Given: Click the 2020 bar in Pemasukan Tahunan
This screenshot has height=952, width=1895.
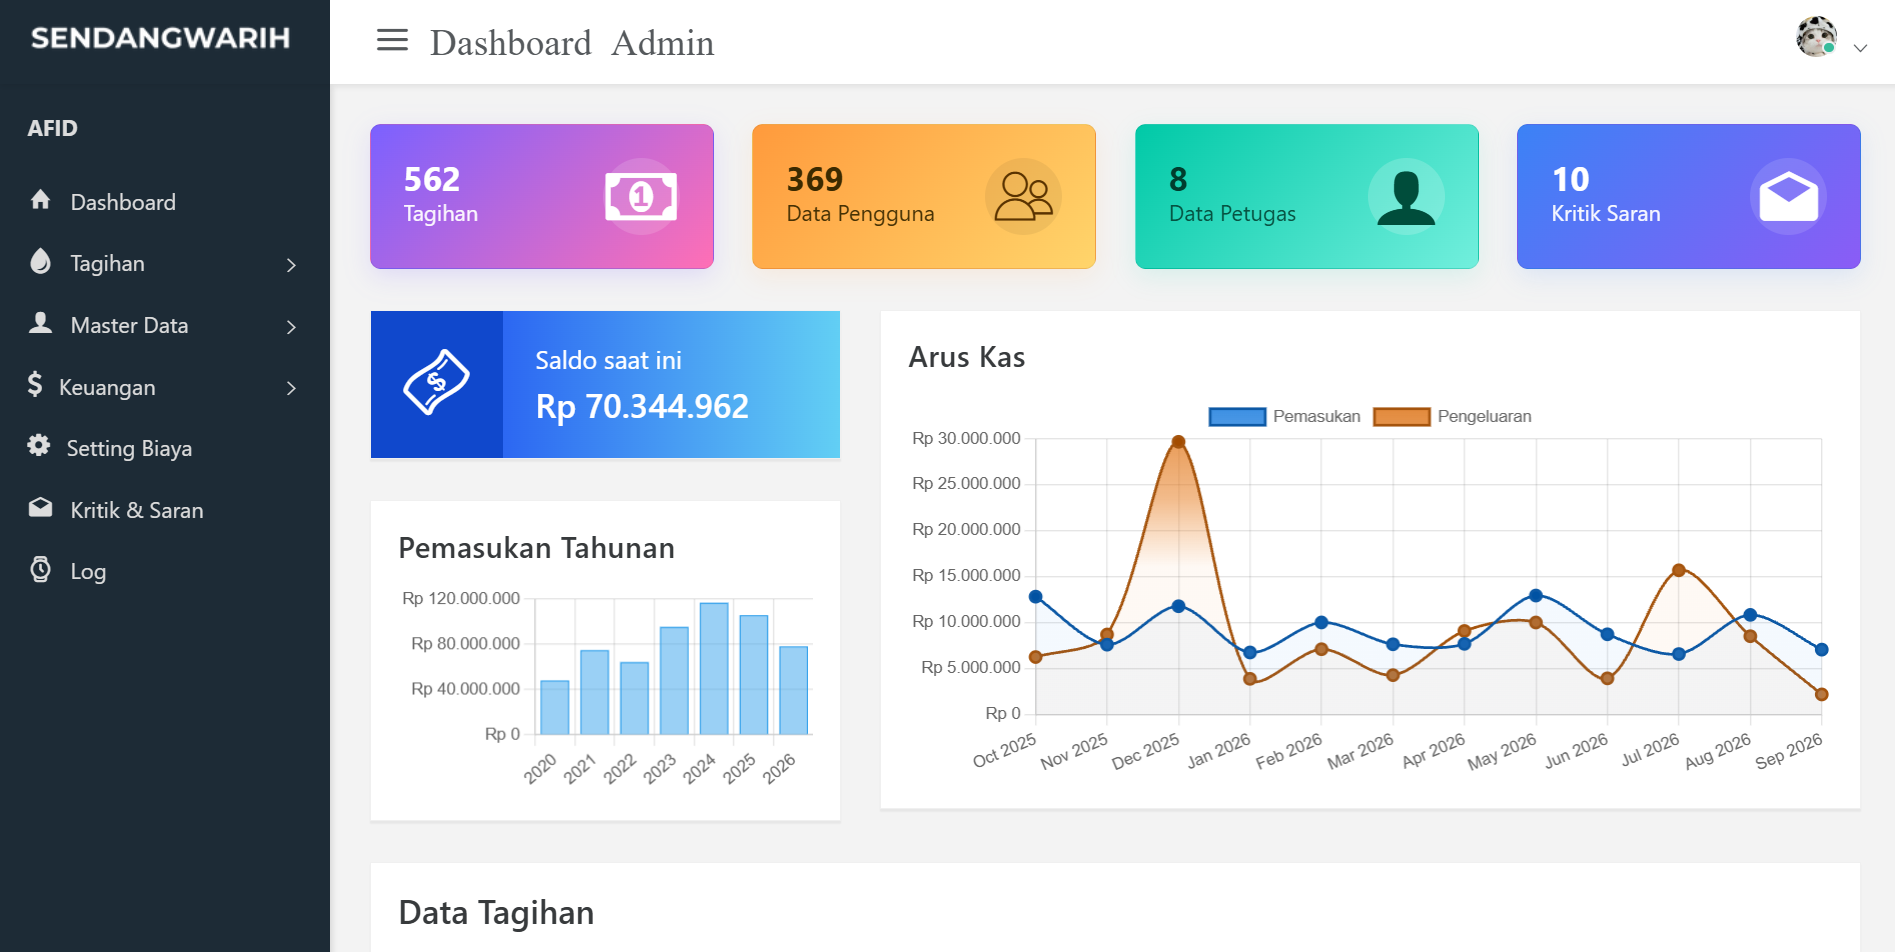Looking at the screenshot, I should [554, 707].
